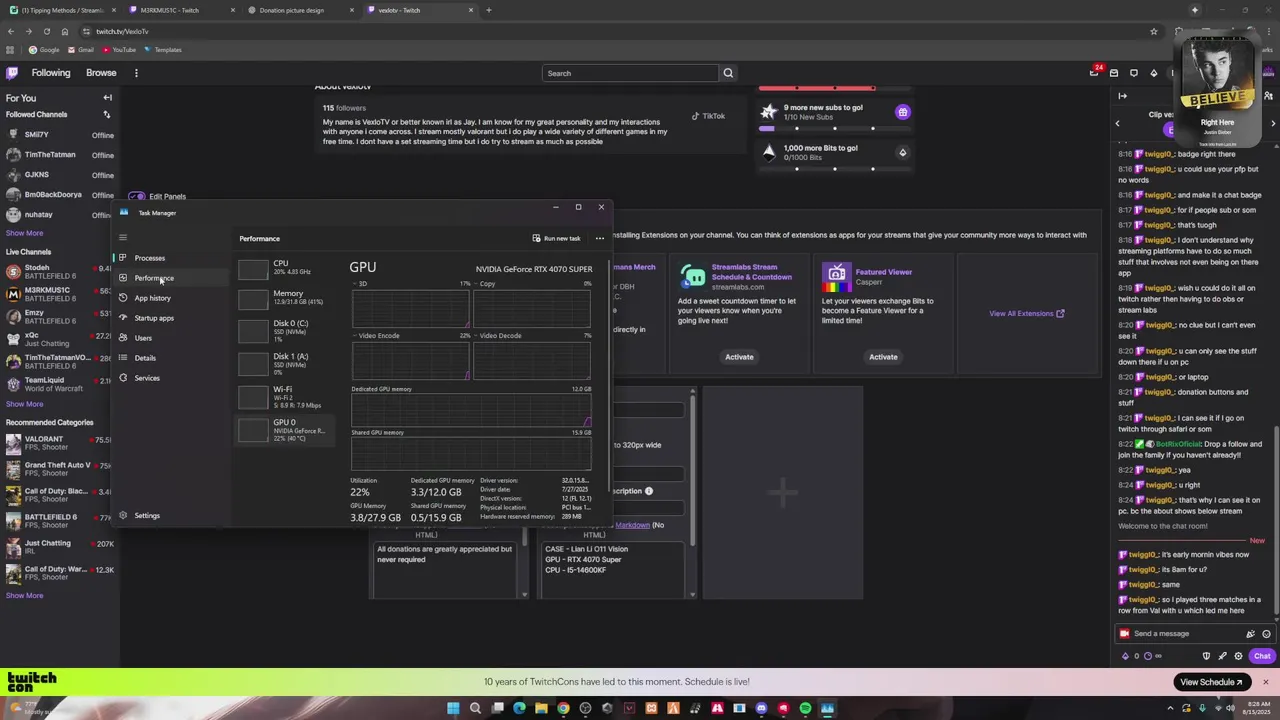This screenshot has width=1280, height=720.
Task: Select the Memory performance entry
Action: (x=286, y=298)
